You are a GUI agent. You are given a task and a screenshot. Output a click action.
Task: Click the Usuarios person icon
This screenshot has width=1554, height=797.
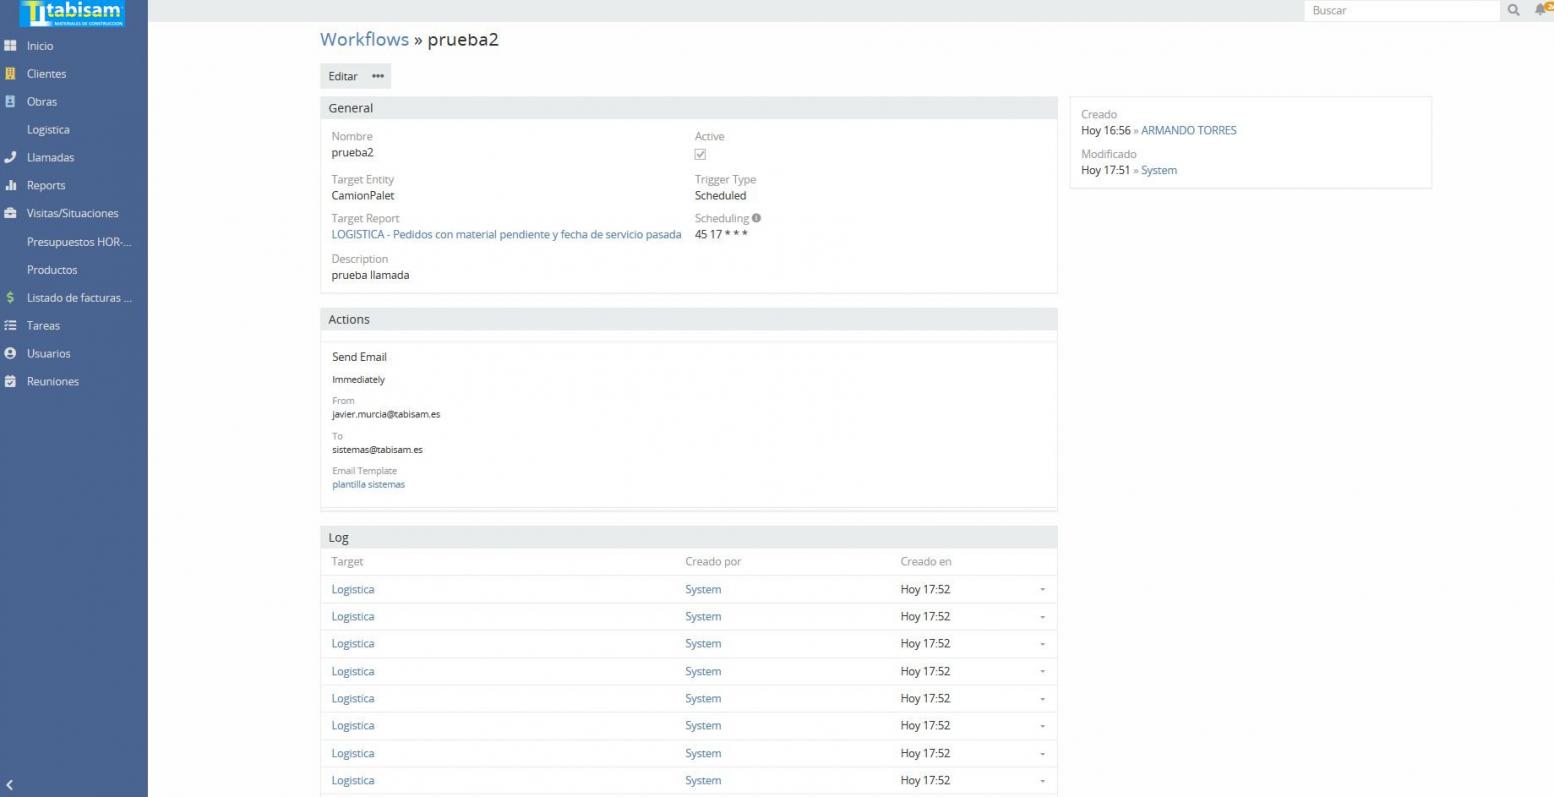[x=10, y=354]
